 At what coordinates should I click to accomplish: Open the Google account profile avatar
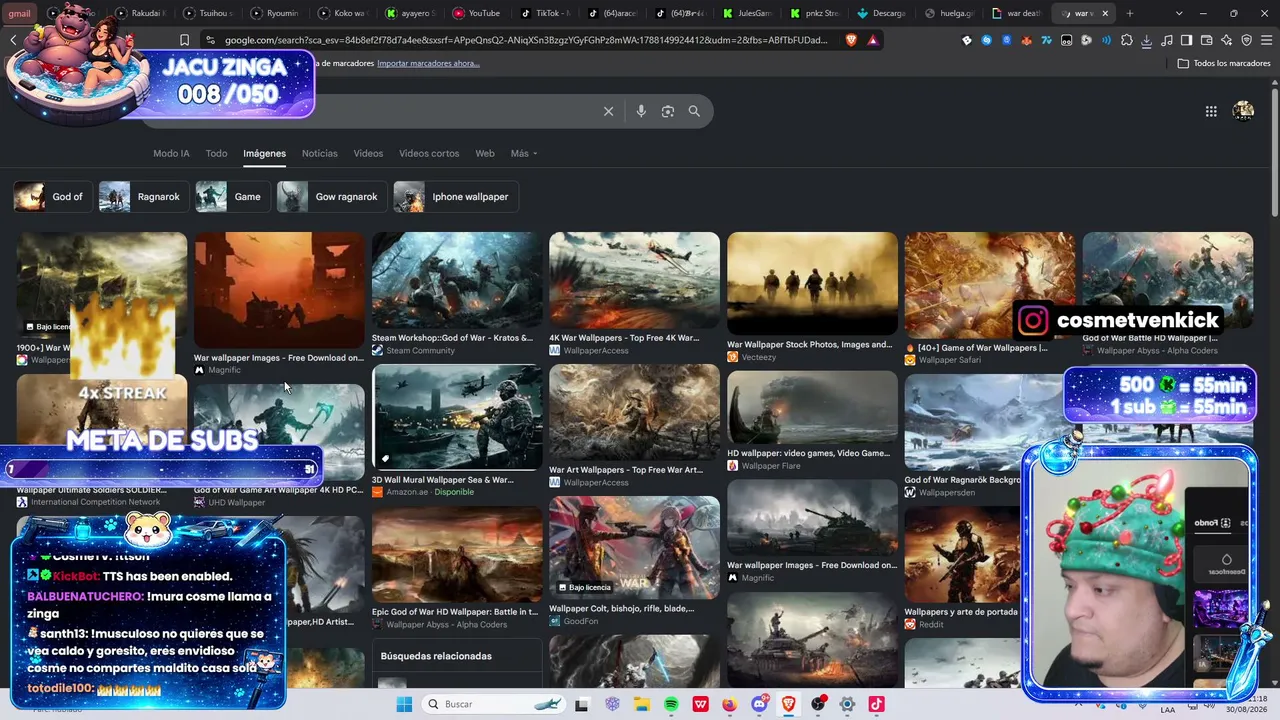click(1243, 111)
